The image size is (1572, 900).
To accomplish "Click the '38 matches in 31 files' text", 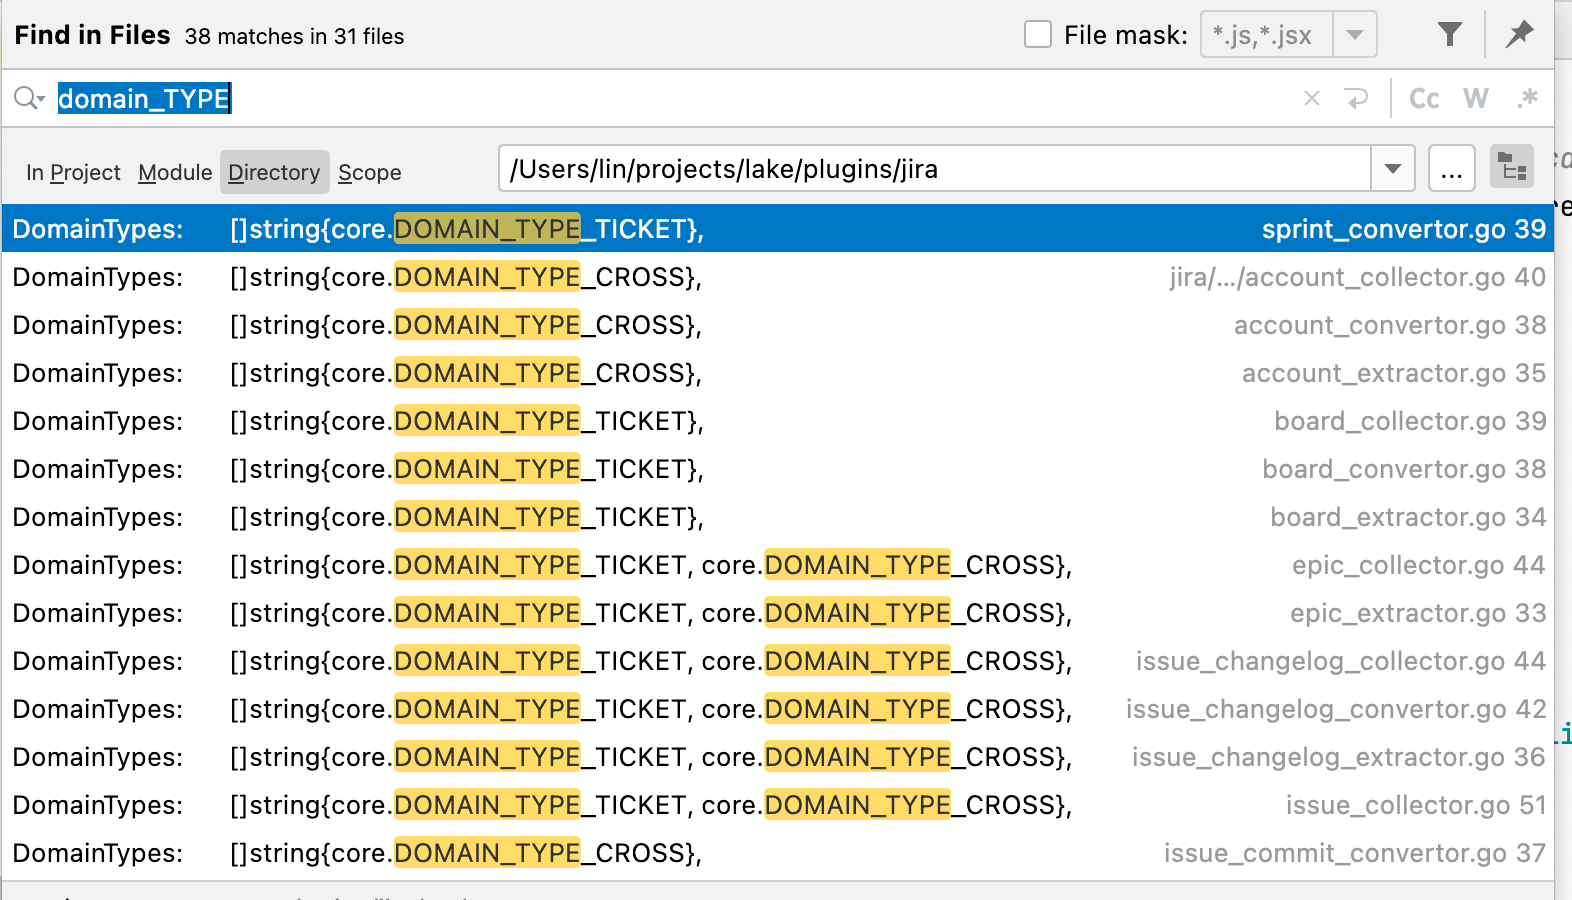I will pyautogui.click(x=294, y=37).
